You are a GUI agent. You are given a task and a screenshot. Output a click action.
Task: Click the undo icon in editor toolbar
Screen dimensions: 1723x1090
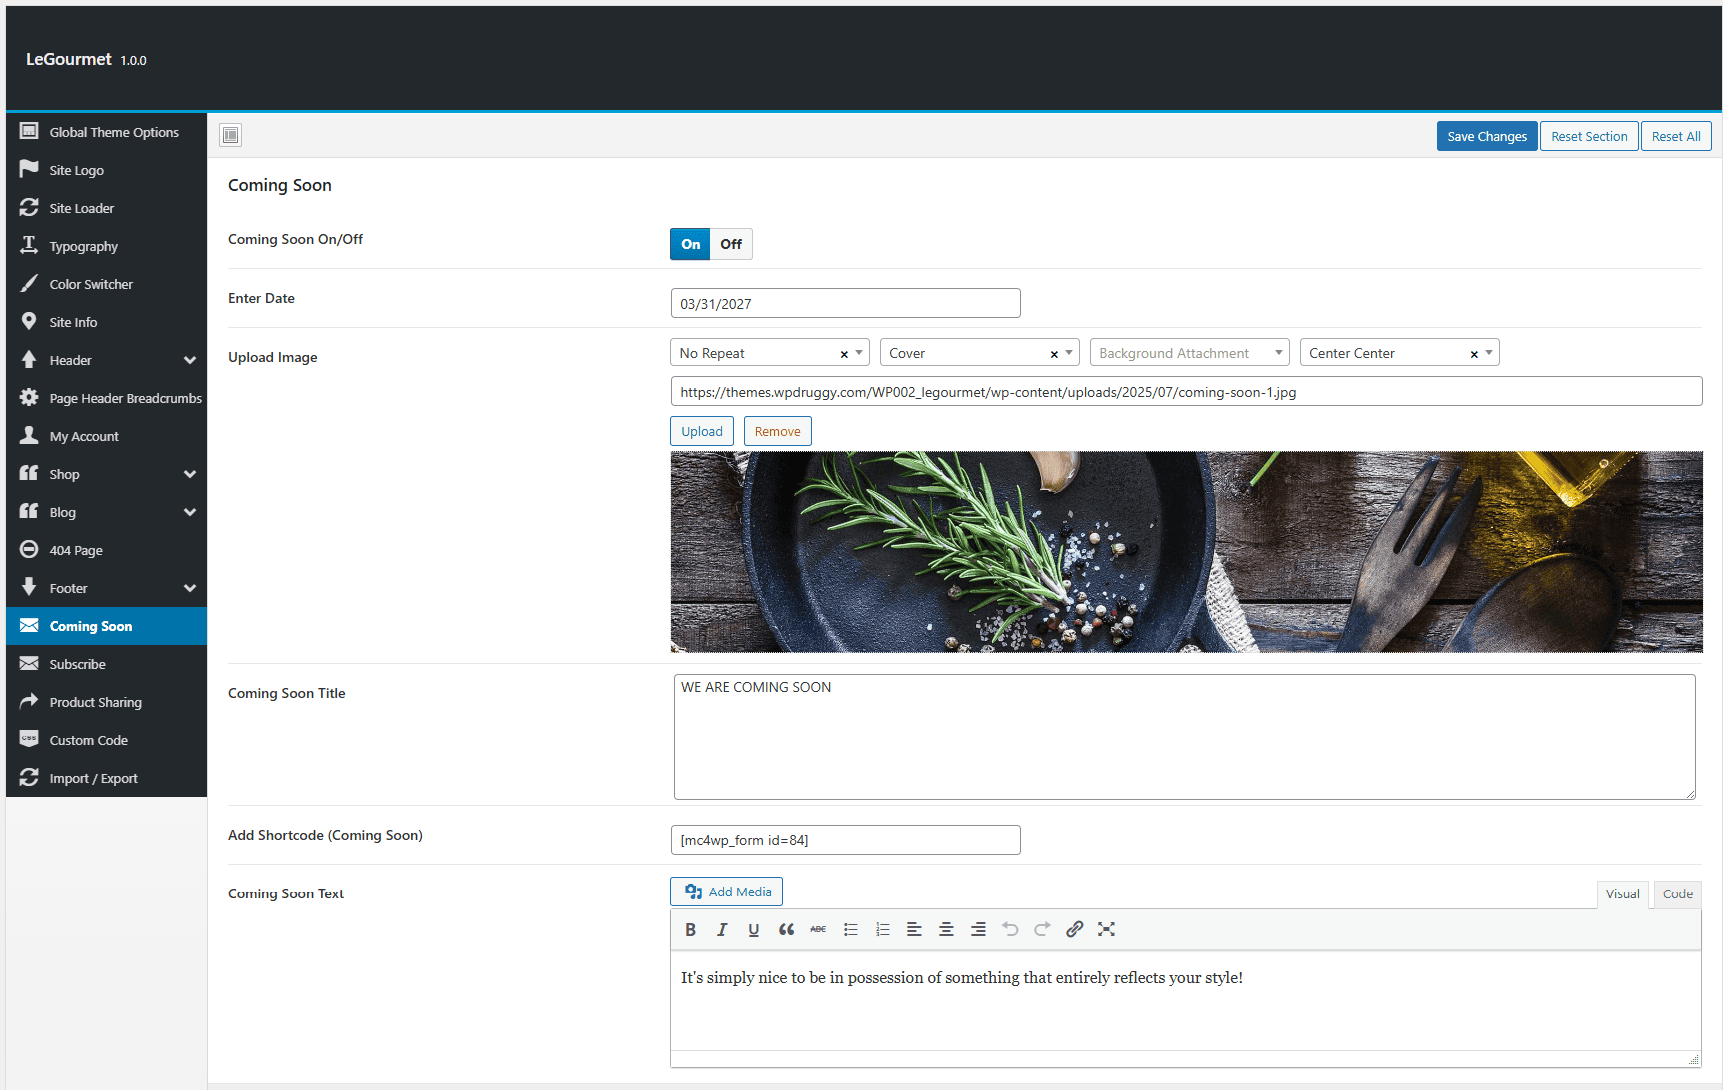pyautogui.click(x=1010, y=929)
